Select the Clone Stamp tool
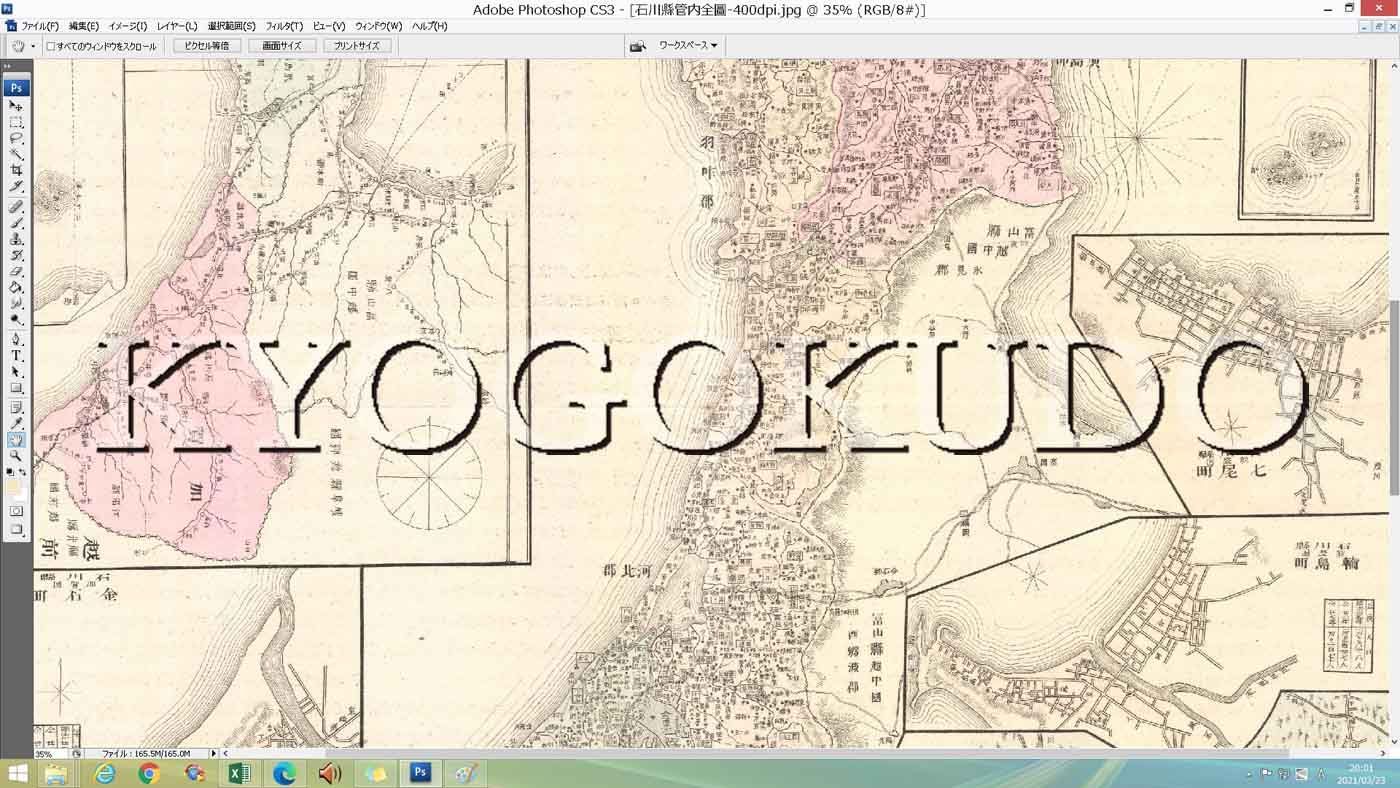This screenshot has width=1400, height=788. (16, 239)
